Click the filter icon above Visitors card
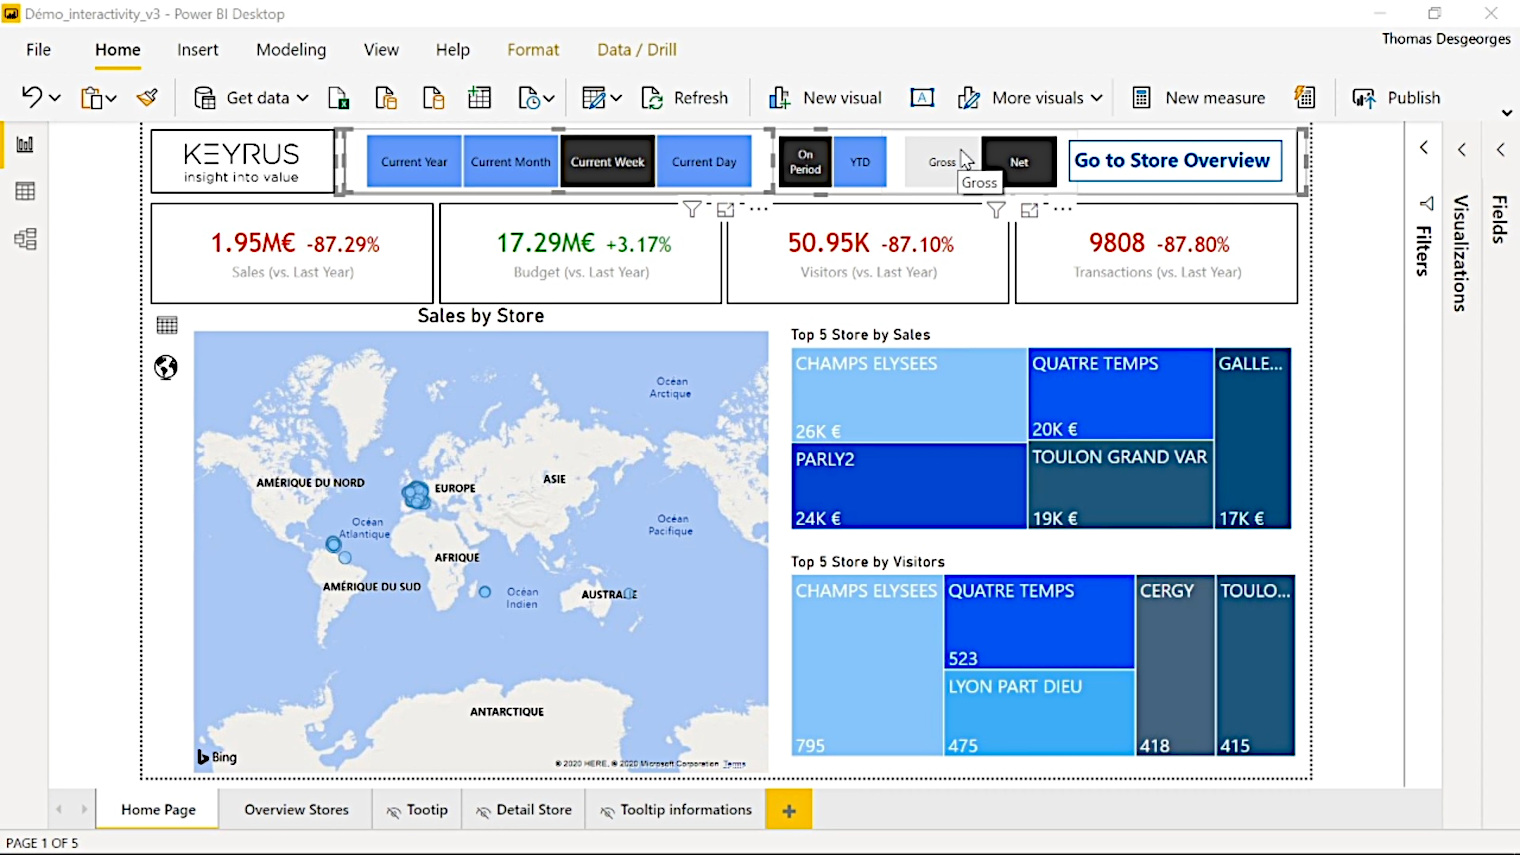Screen dimensions: 1520x855 [x=996, y=210]
